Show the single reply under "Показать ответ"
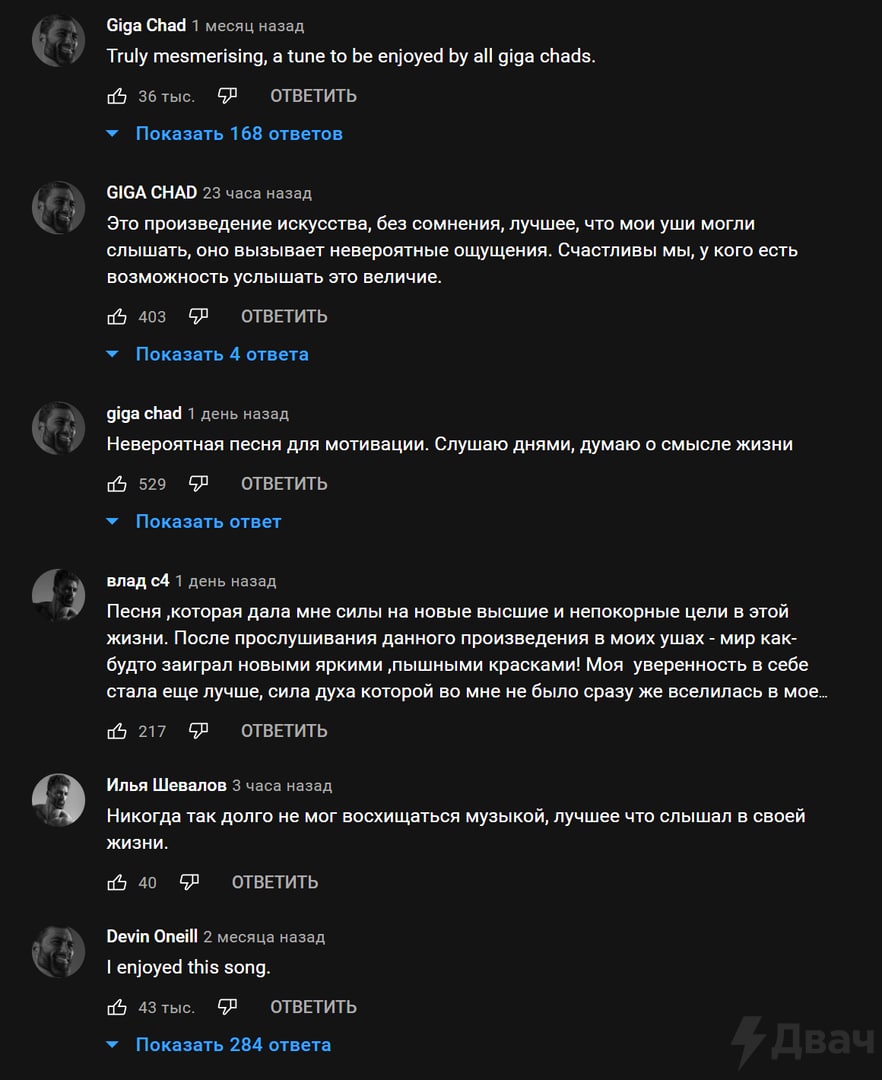882x1080 pixels. coord(208,522)
